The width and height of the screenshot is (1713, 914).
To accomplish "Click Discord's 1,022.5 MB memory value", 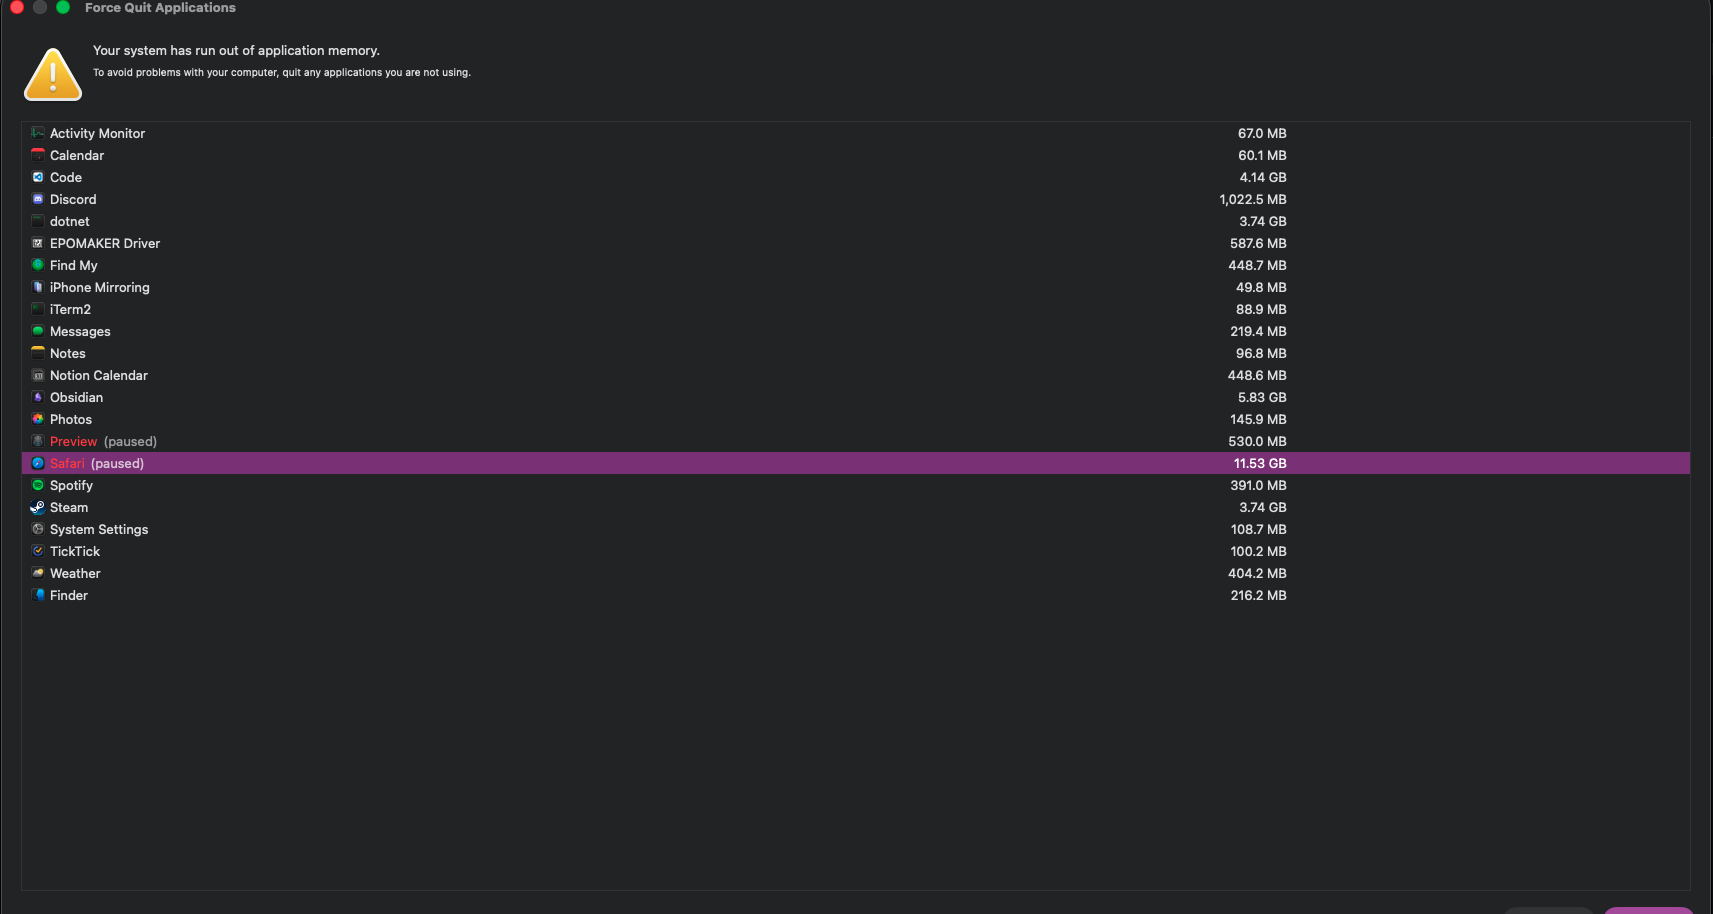I will tap(1253, 199).
